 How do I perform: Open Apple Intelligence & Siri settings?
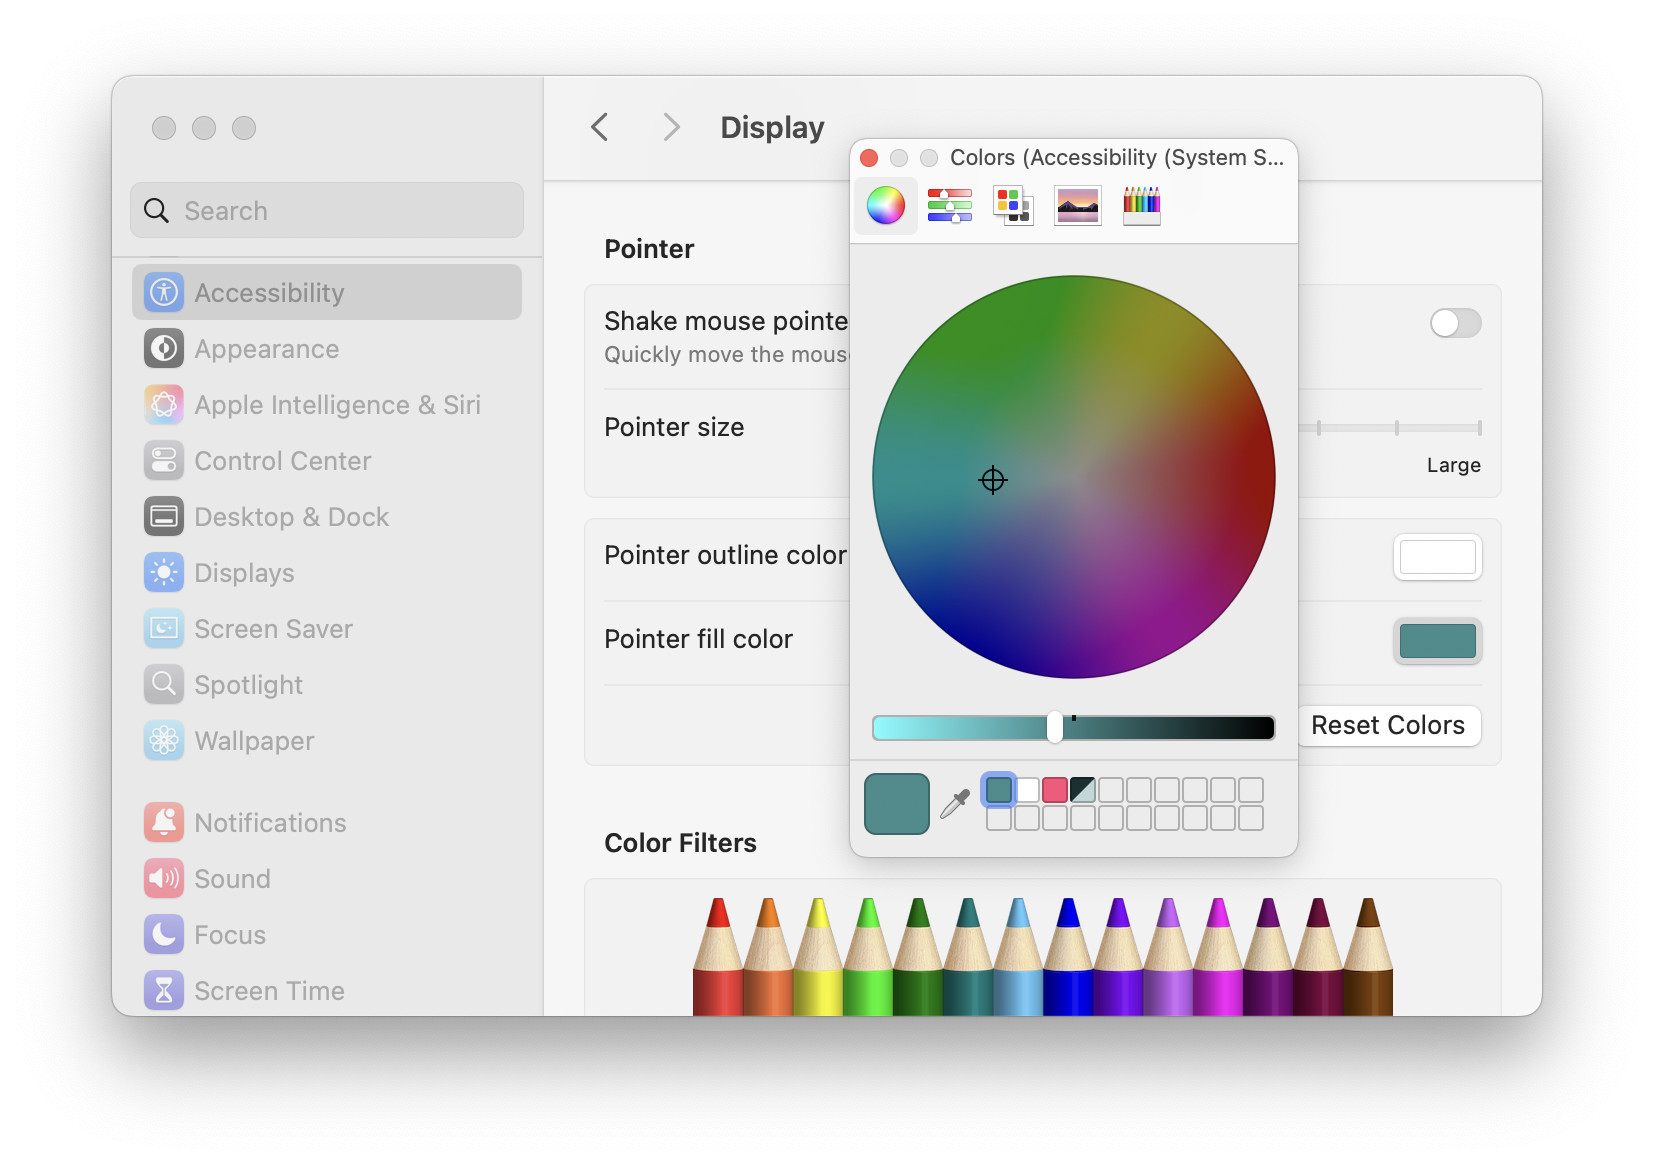point(326,405)
